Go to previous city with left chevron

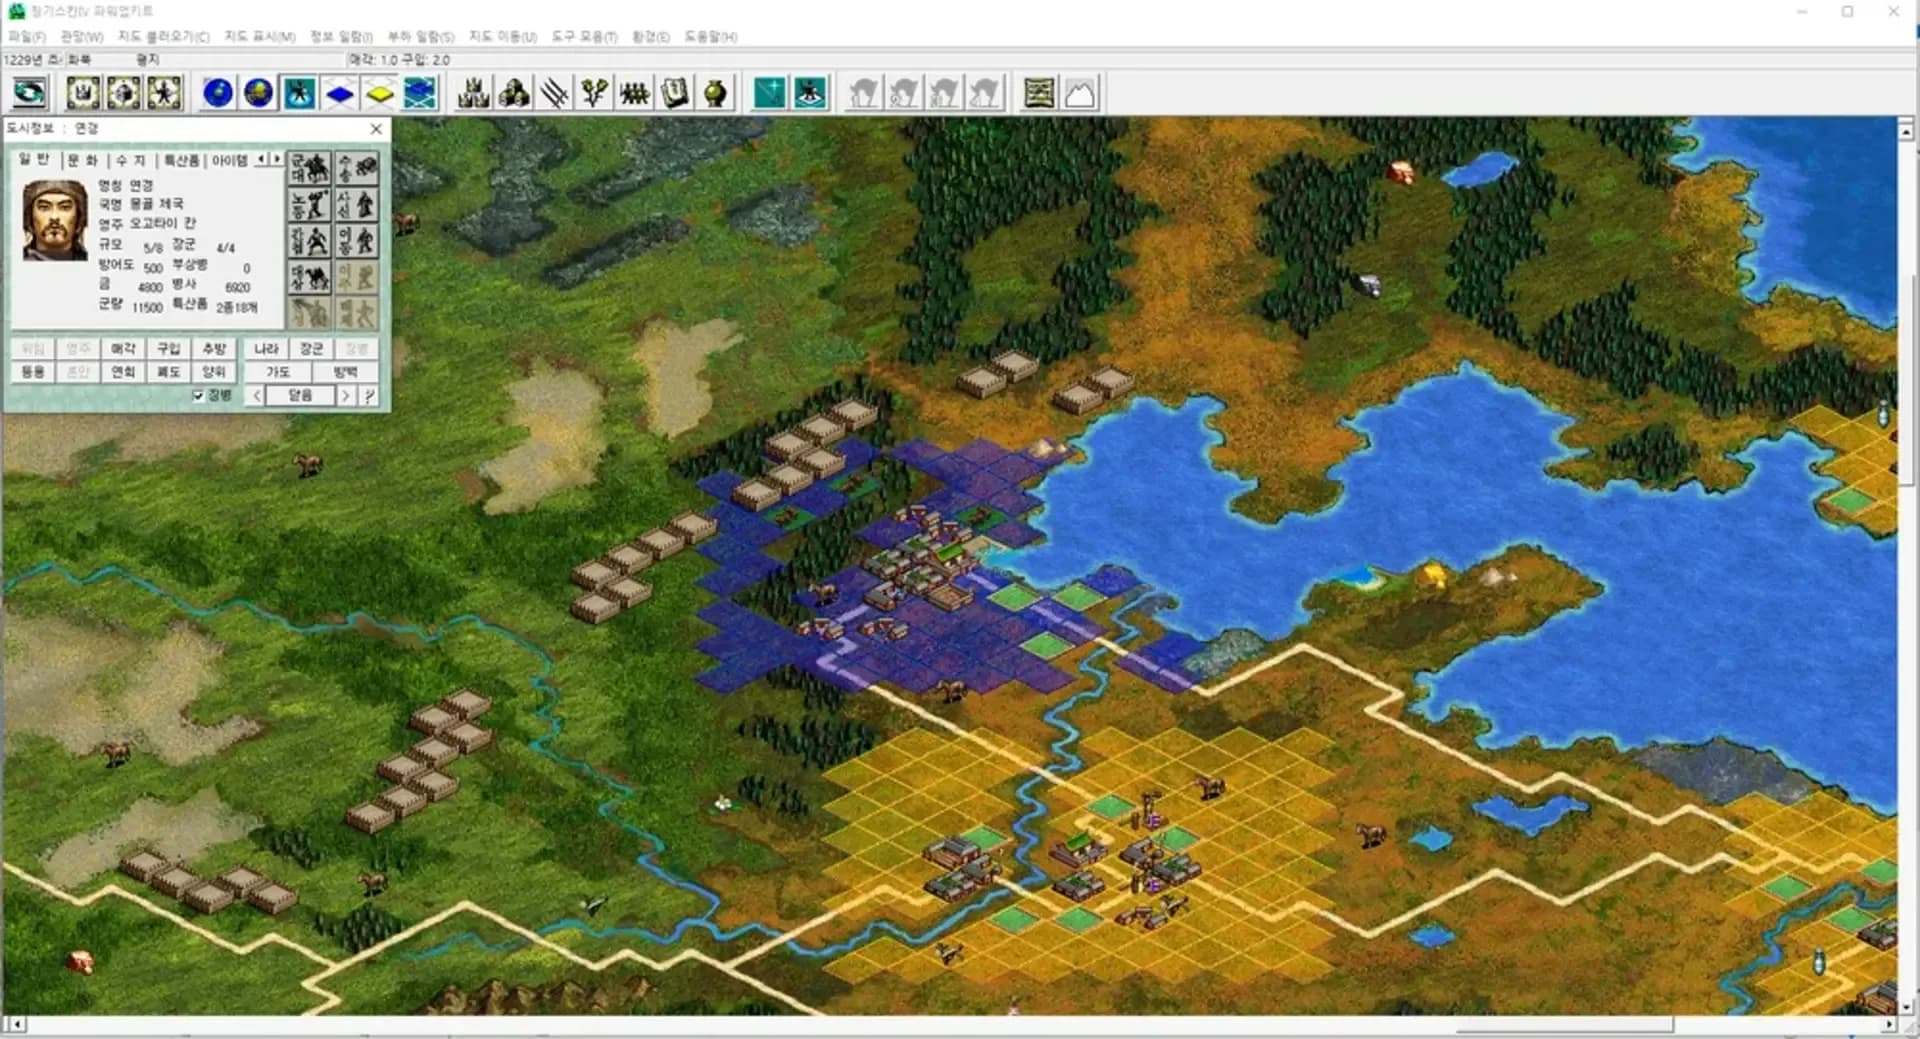coord(256,396)
